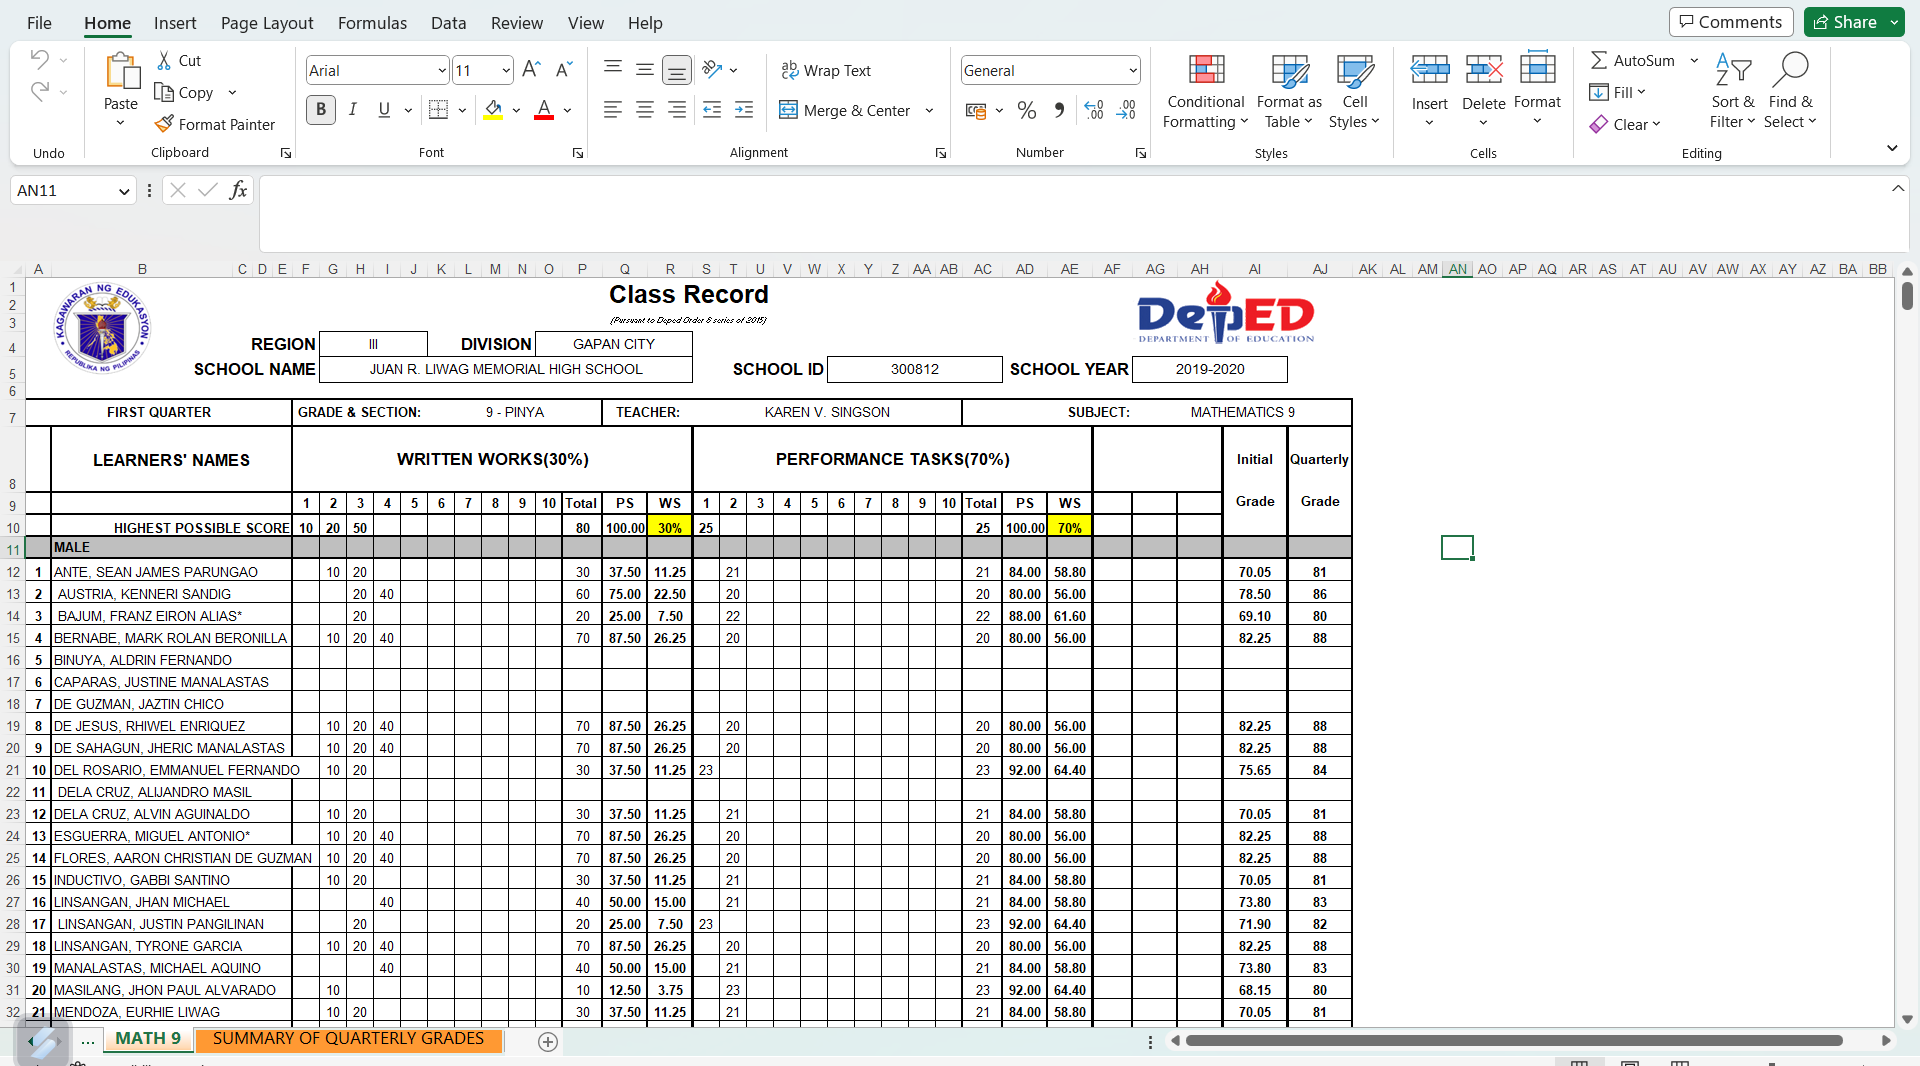Cut the selection with scissors icon
1920x1066 pixels.
[165, 61]
